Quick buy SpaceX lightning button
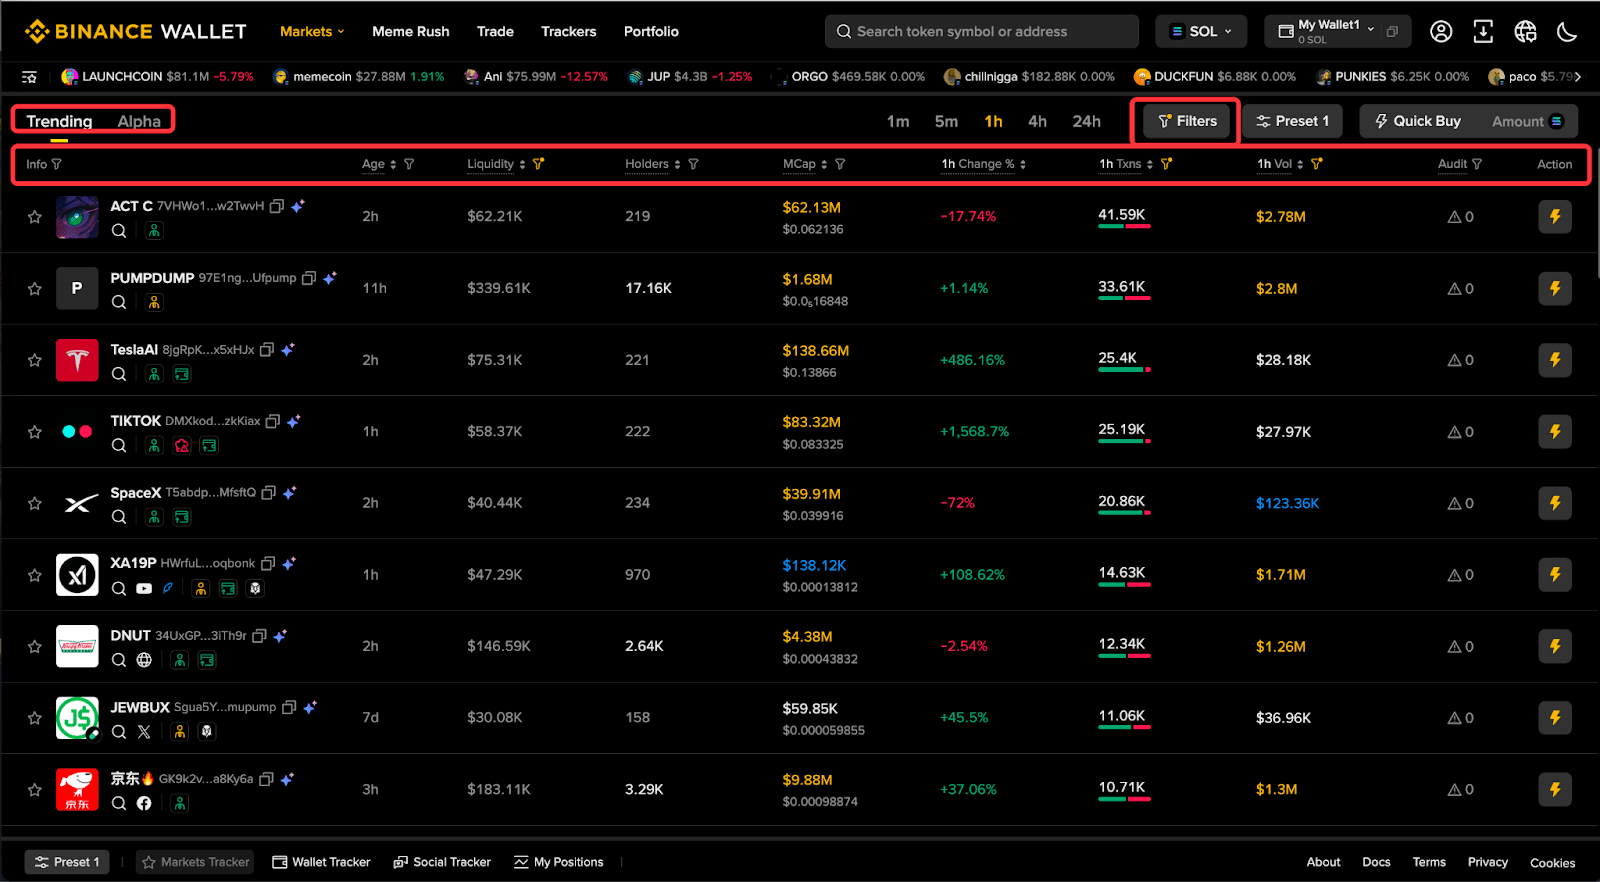The image size is (1600, 882). [x=1555, y=503]
